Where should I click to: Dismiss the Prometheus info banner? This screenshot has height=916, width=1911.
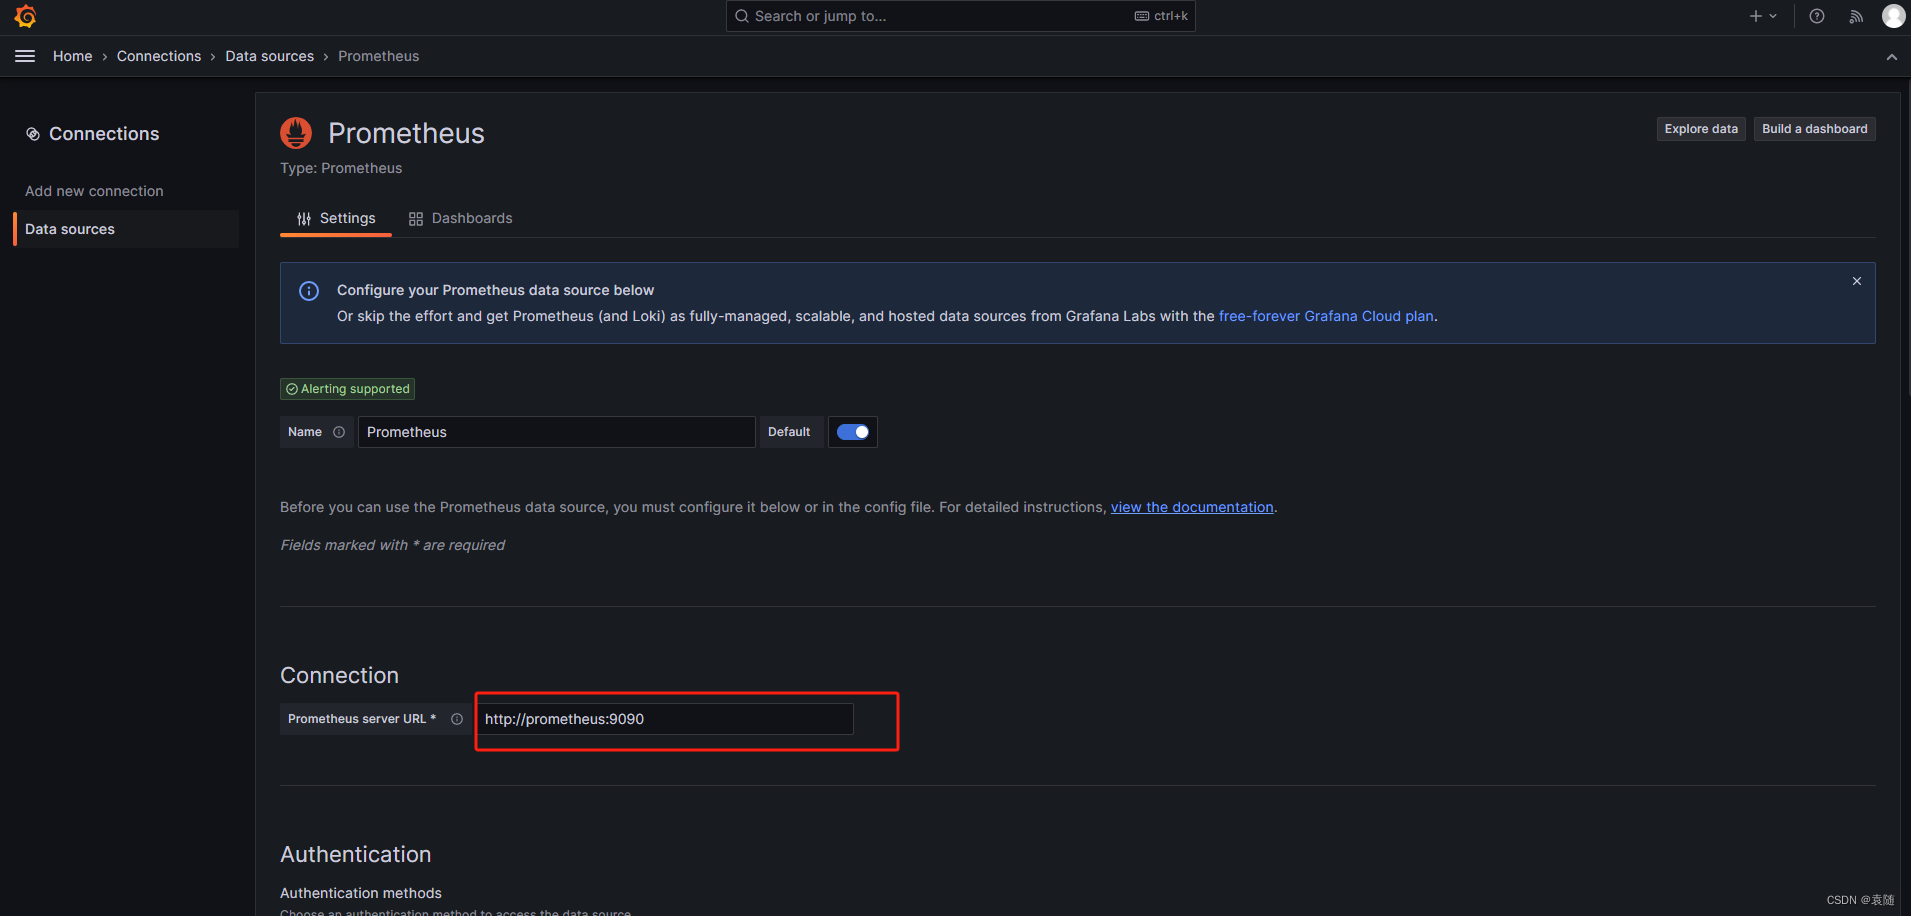[x=1857, y=281]
